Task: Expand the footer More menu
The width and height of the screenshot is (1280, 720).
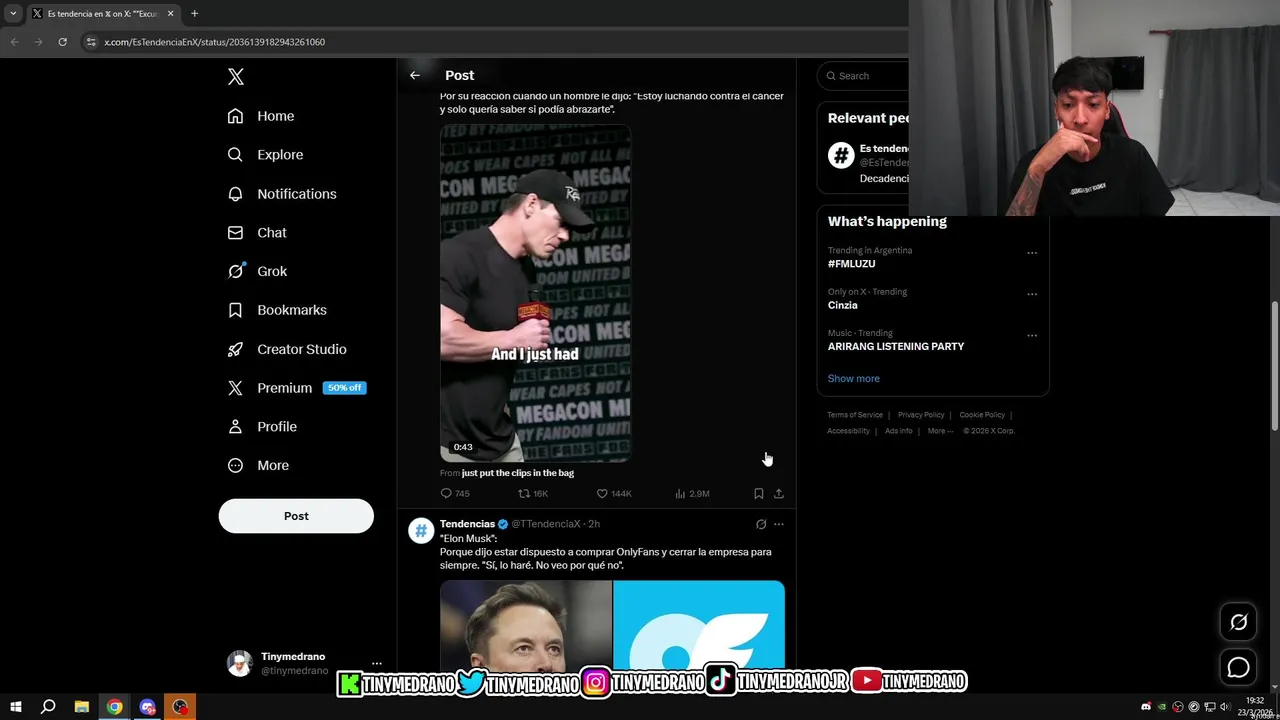Action: pos(940,431)
